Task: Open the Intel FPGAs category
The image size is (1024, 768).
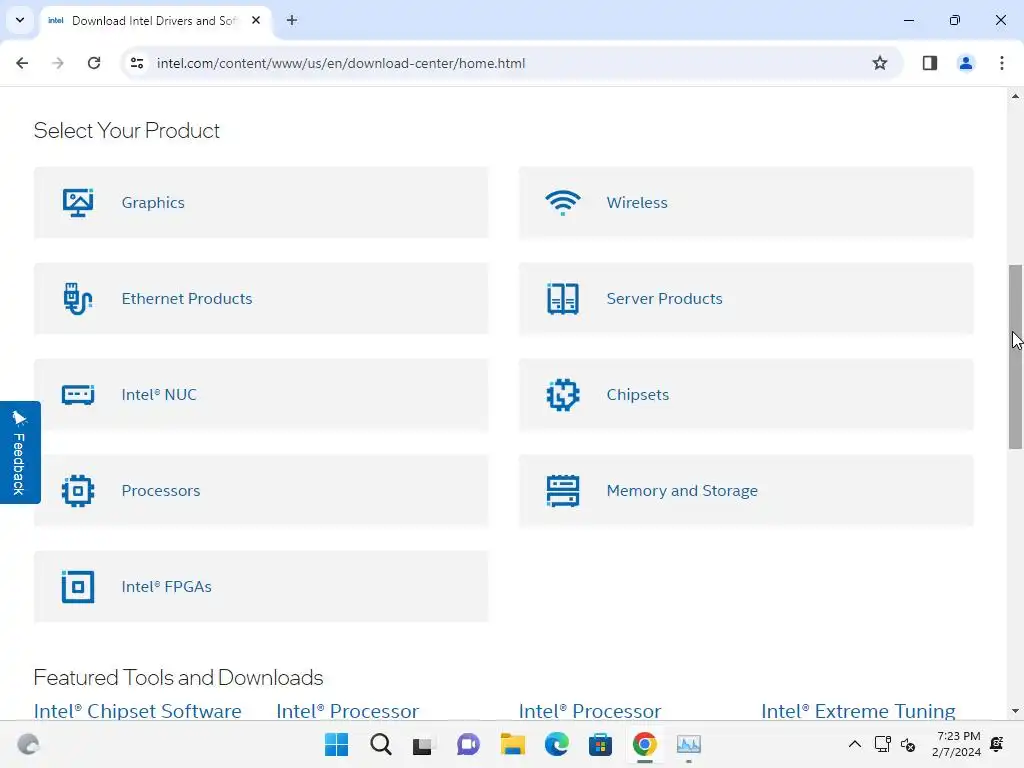Action: pos(261,586)
